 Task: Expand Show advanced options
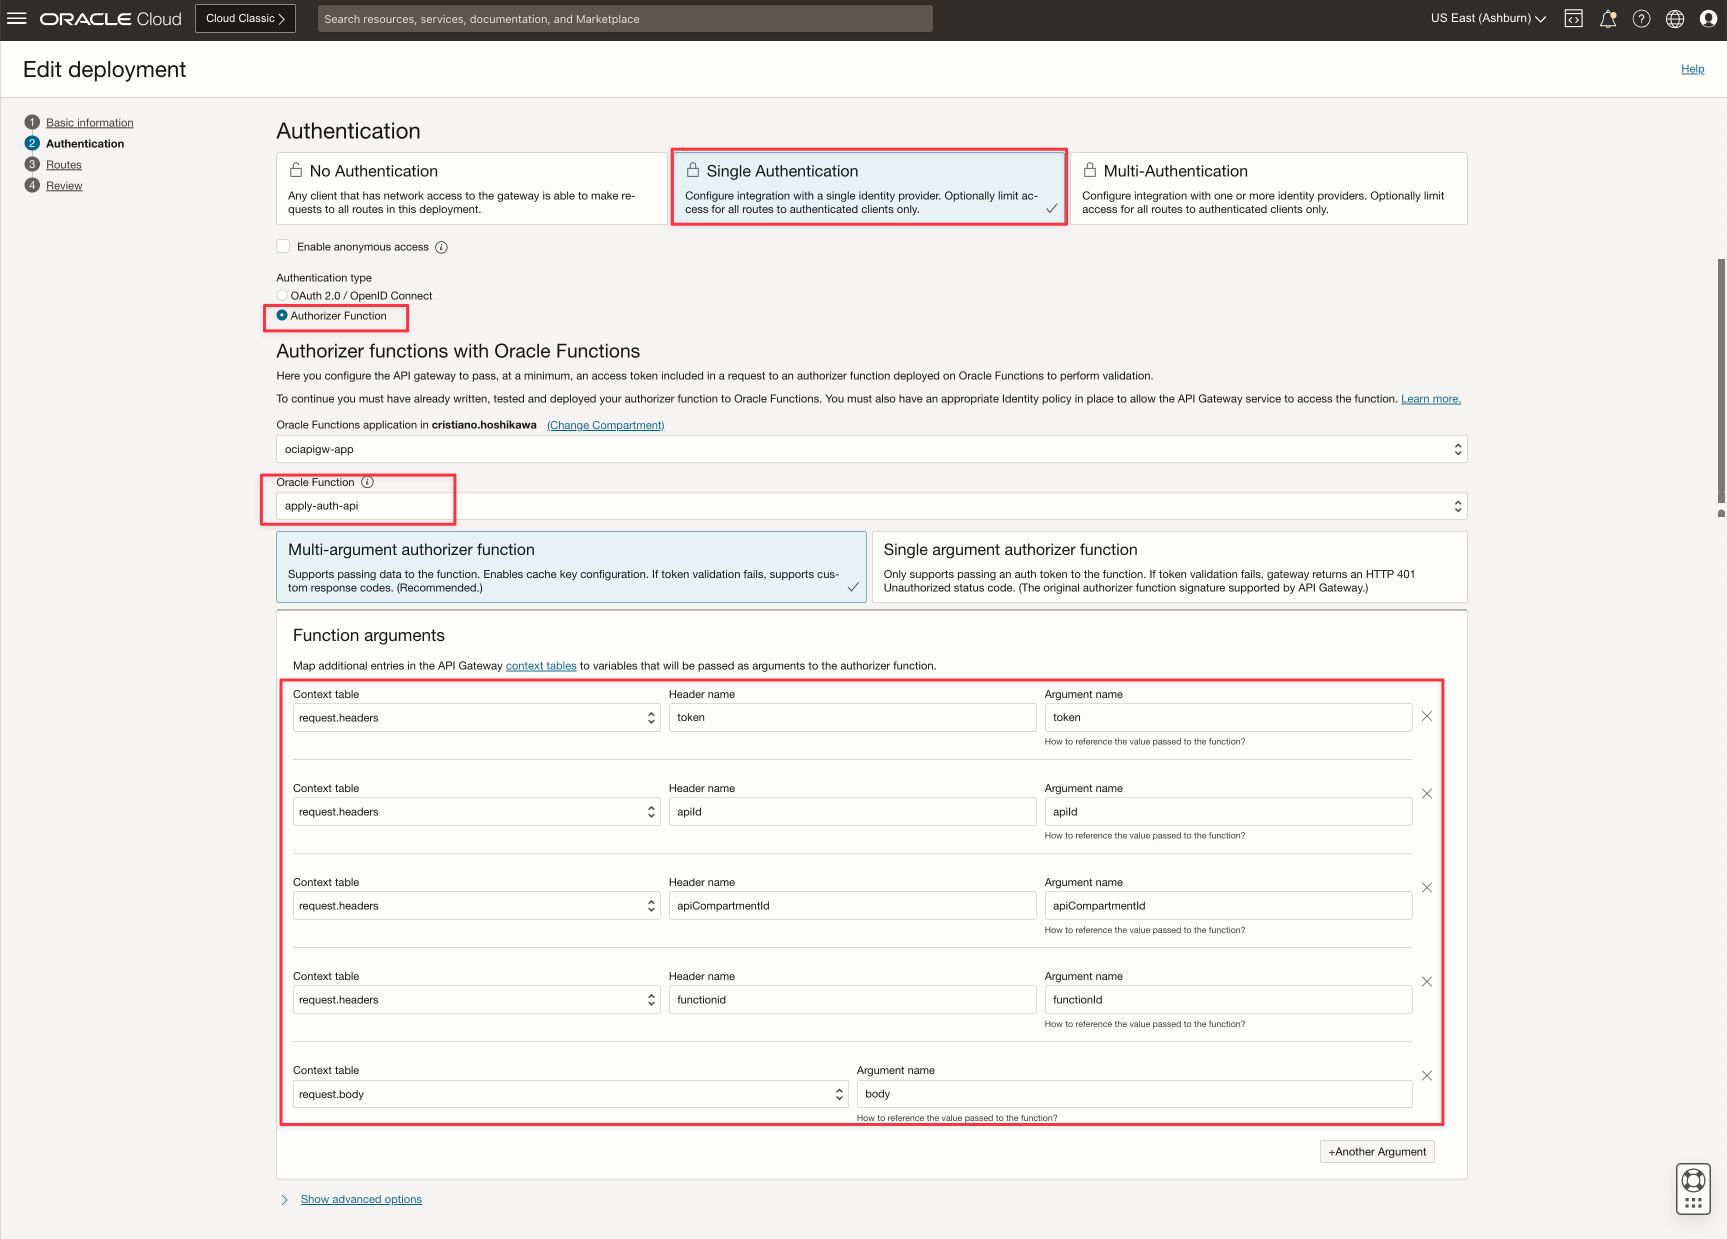[x=361, y=1199]
